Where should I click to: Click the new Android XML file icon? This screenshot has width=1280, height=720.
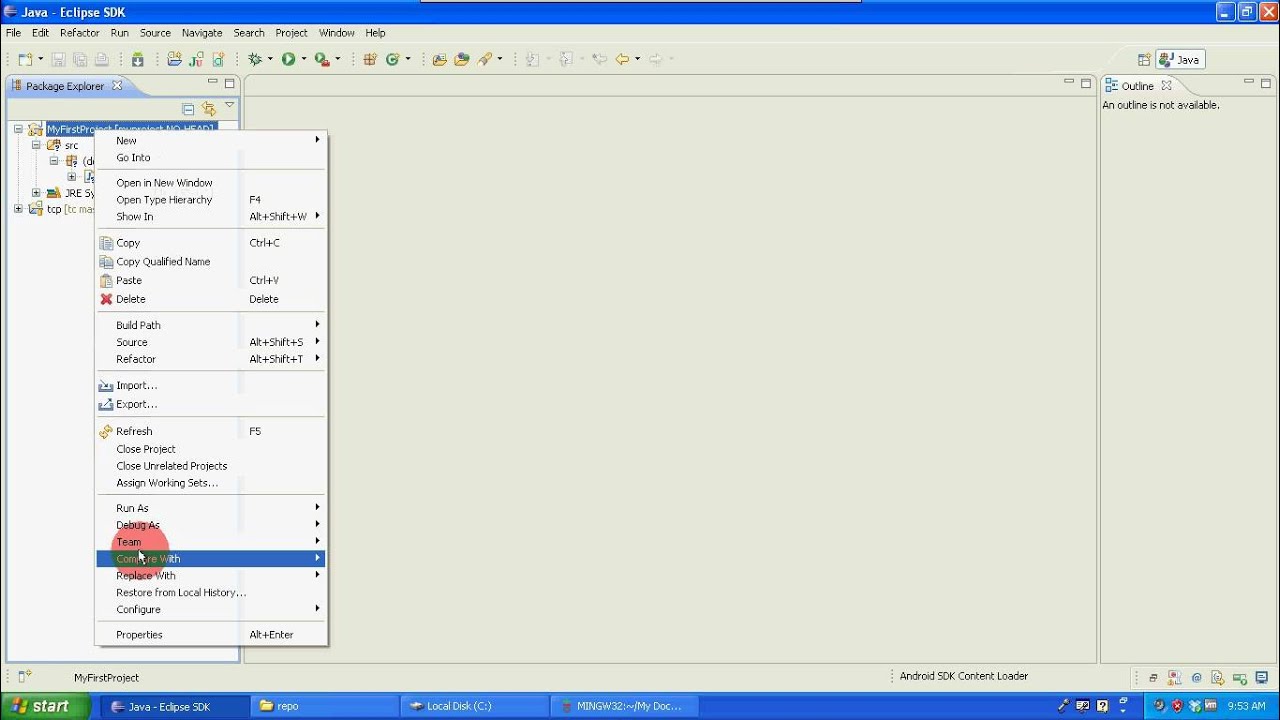218,60
